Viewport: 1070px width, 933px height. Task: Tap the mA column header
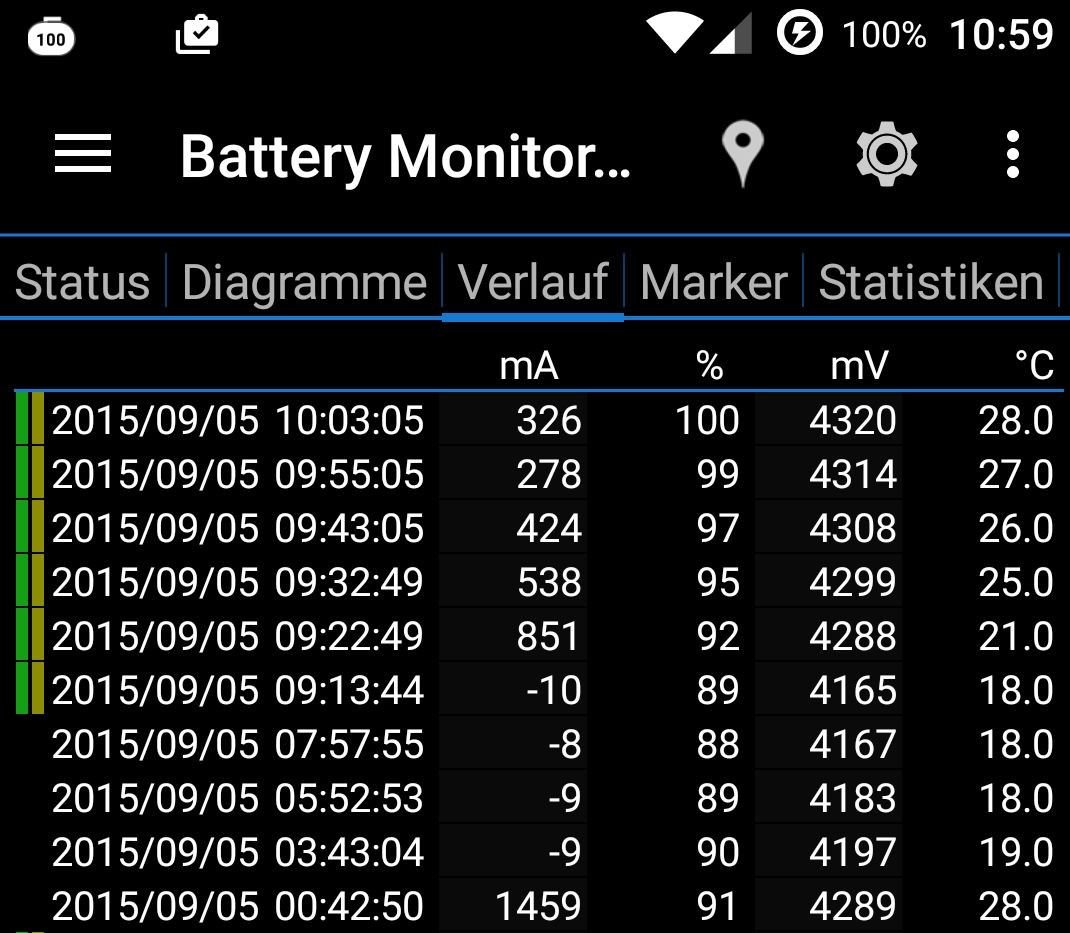pyautogui.click(x=528, y=366)
